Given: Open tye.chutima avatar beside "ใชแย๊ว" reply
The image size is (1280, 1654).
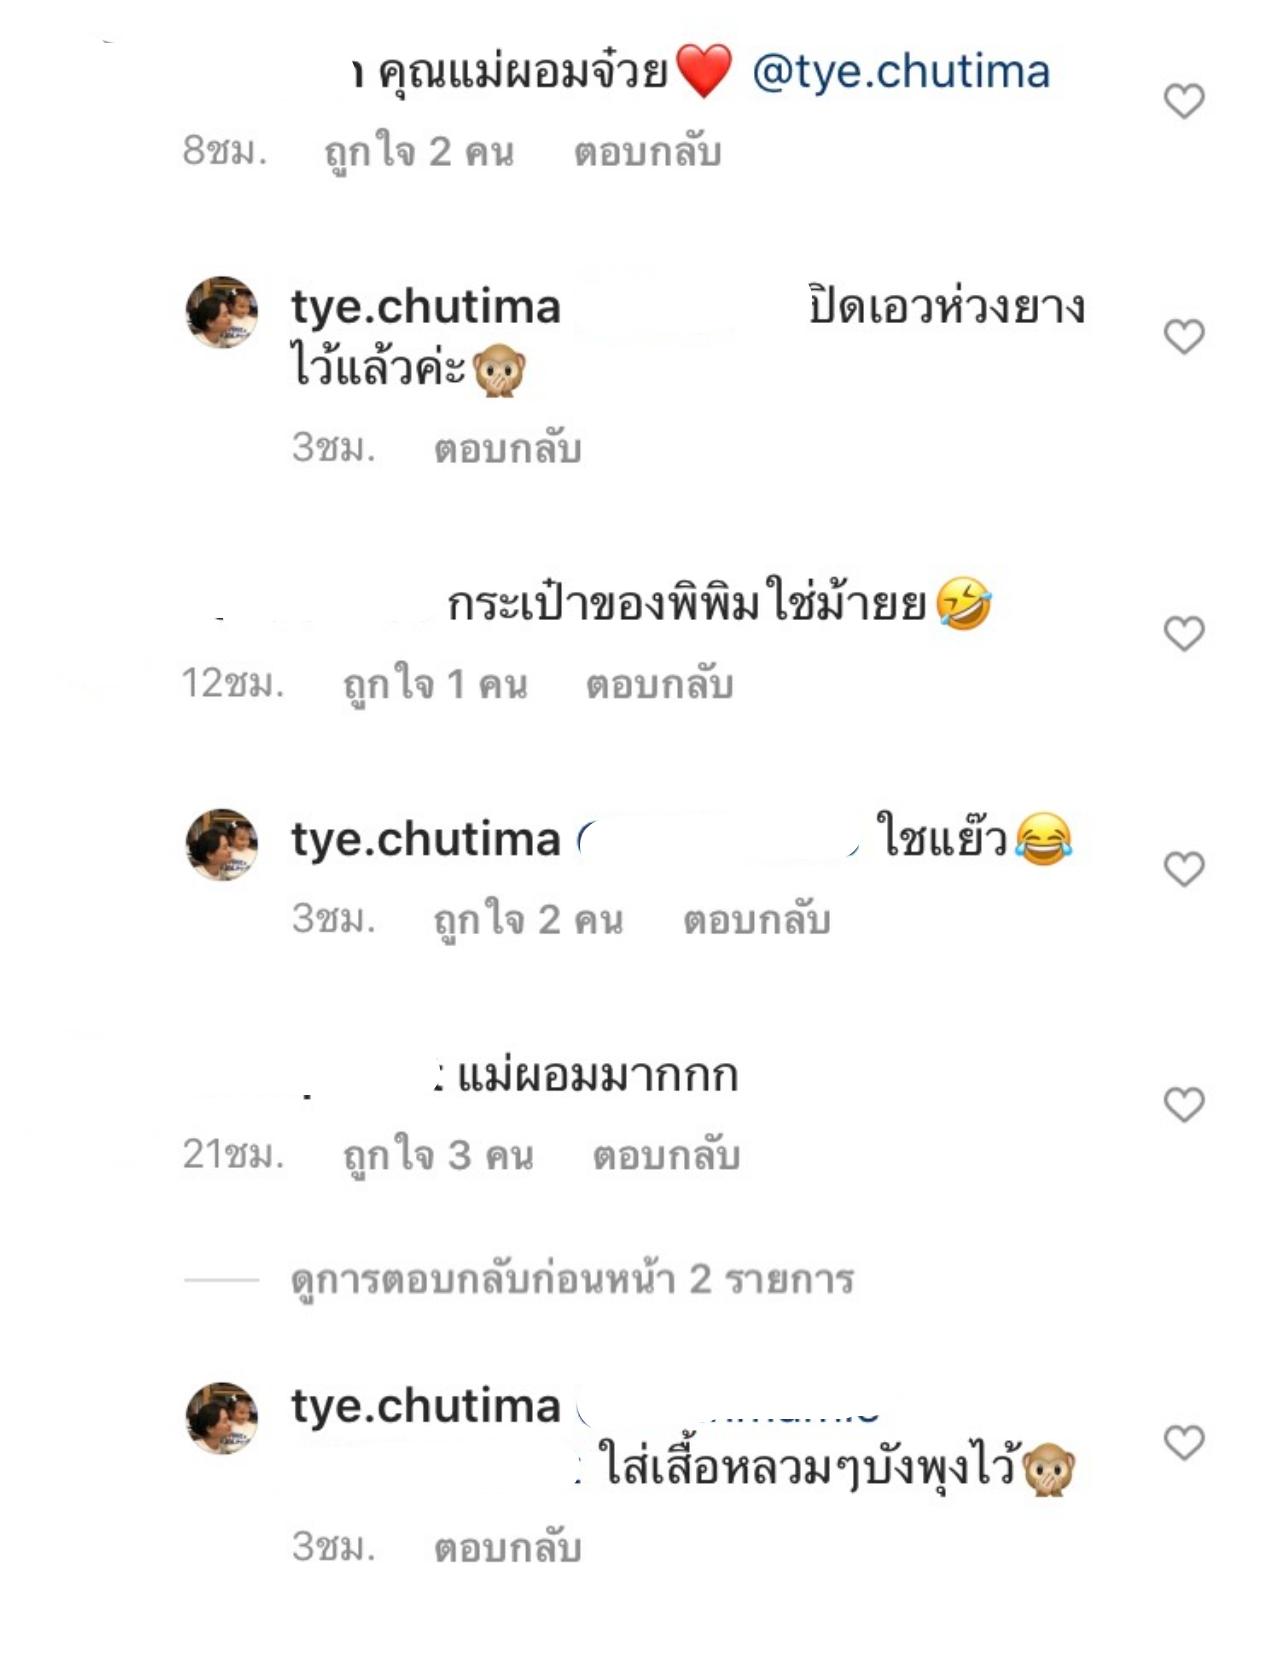Looking at the screenshot, I should tap(222, 844).
